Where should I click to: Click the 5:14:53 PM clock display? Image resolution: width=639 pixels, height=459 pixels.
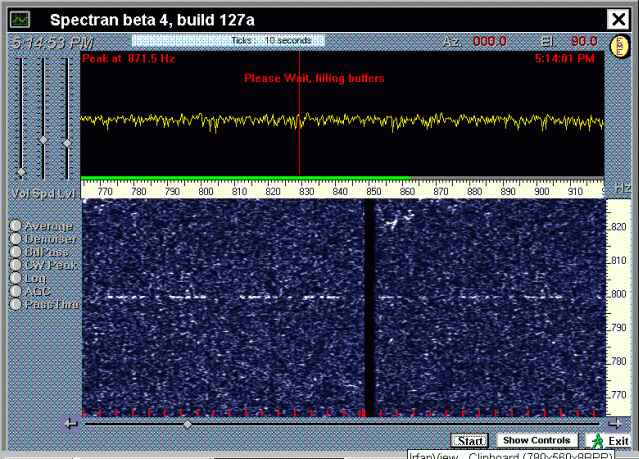53,42
